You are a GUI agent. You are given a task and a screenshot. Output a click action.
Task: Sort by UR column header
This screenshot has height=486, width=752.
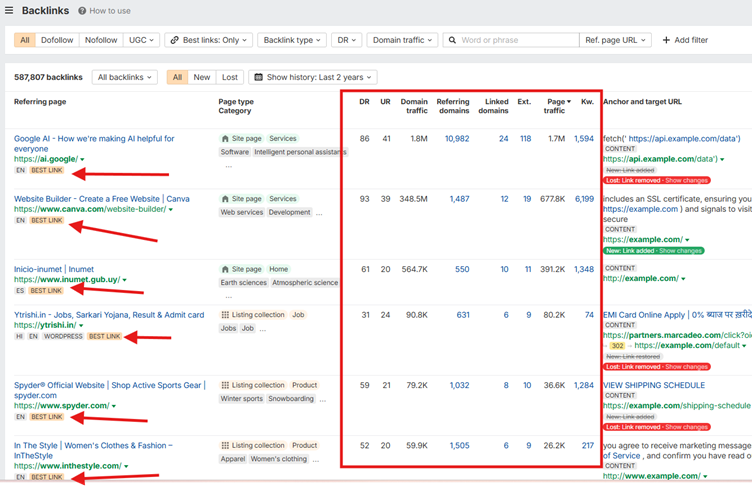385,102
